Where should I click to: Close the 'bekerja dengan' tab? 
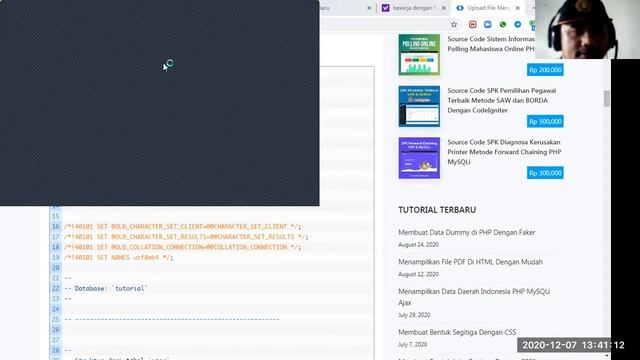[444, 8]
